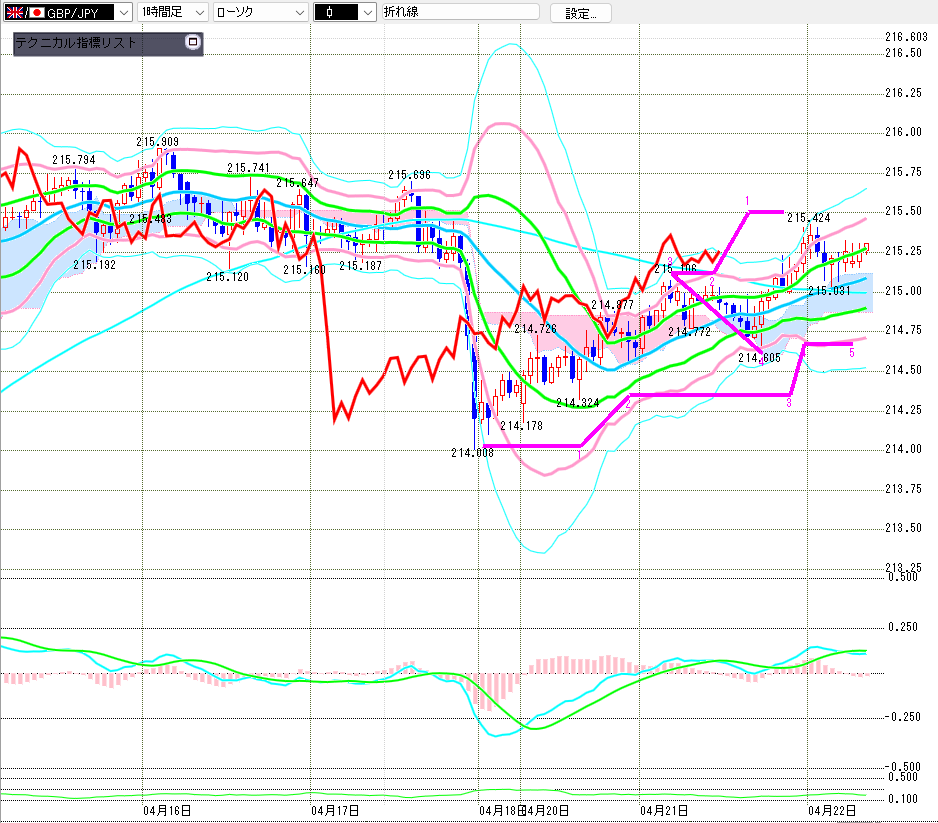938x823 pixels.
Task: Open the GBP/JPY currency pair dropdown
Action: coord(122,13)
